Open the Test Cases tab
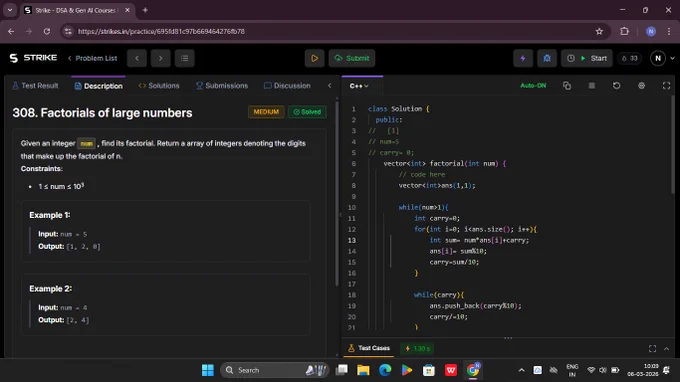This screenshot has height=382, width=680. click(369, 348)
